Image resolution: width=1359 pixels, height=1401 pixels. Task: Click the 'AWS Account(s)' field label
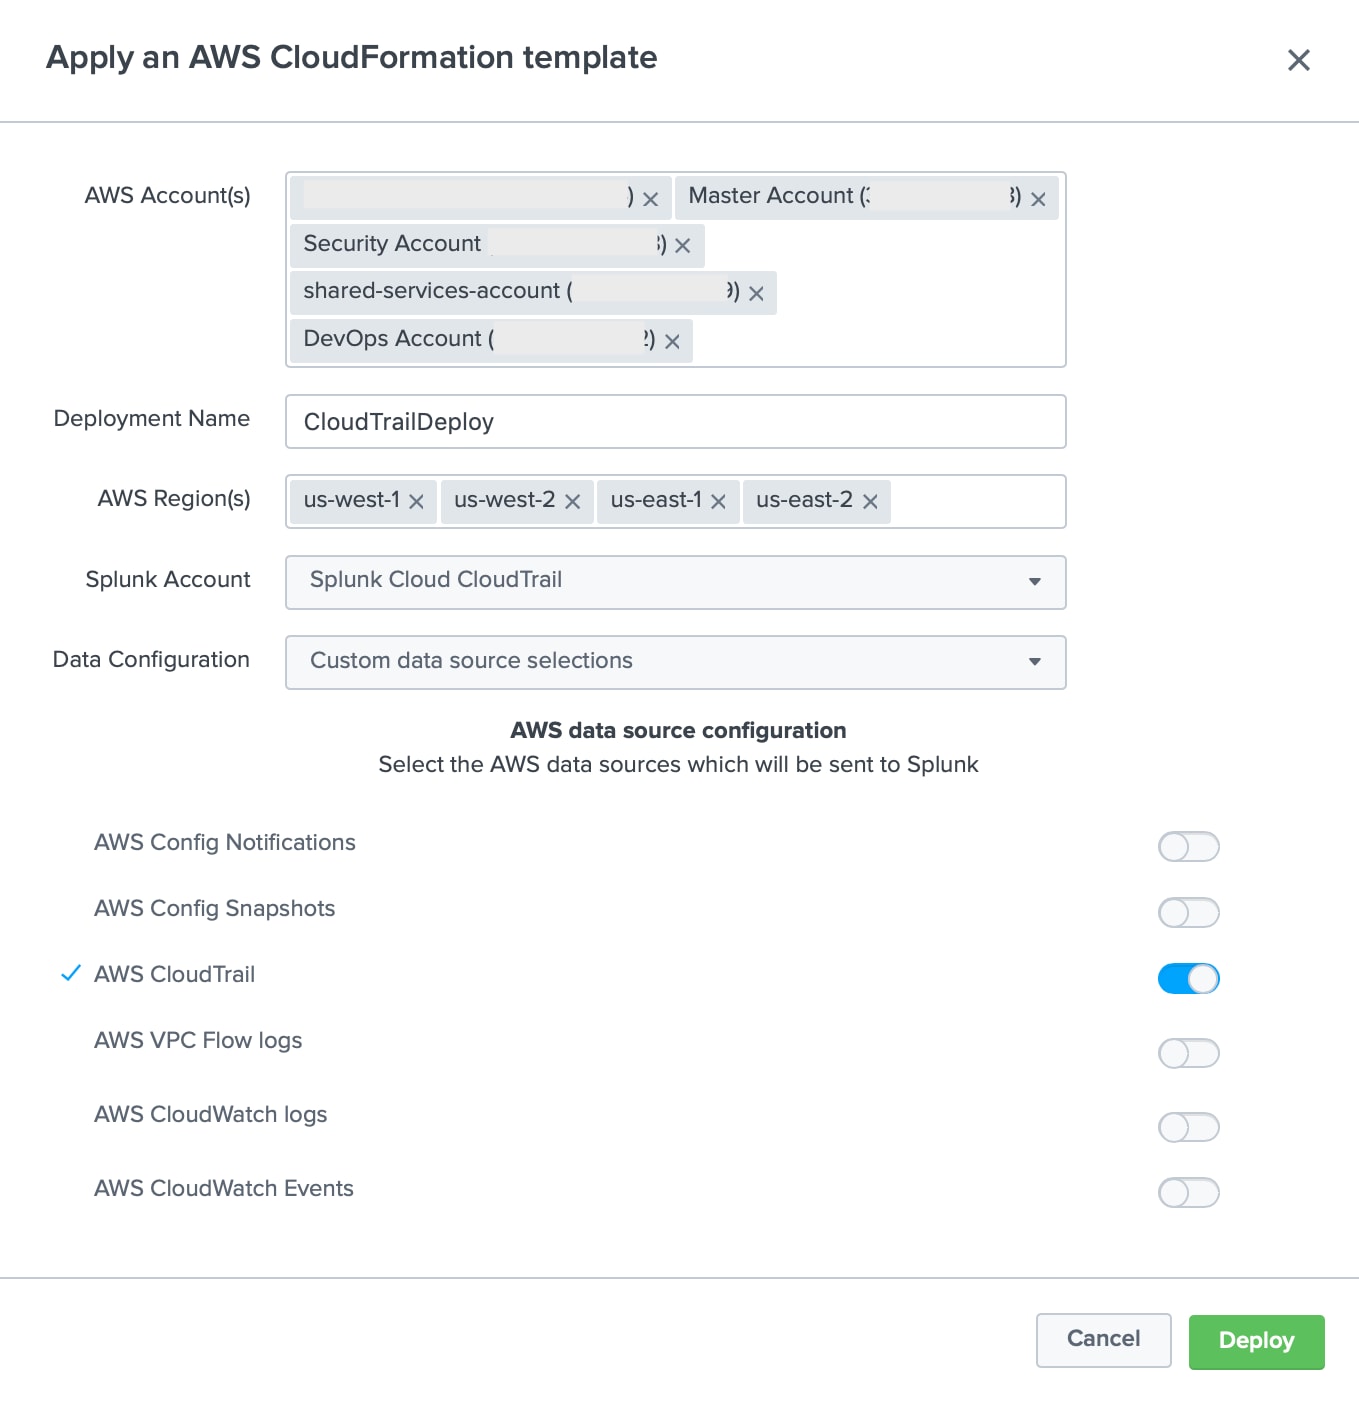tap(168, 195)
